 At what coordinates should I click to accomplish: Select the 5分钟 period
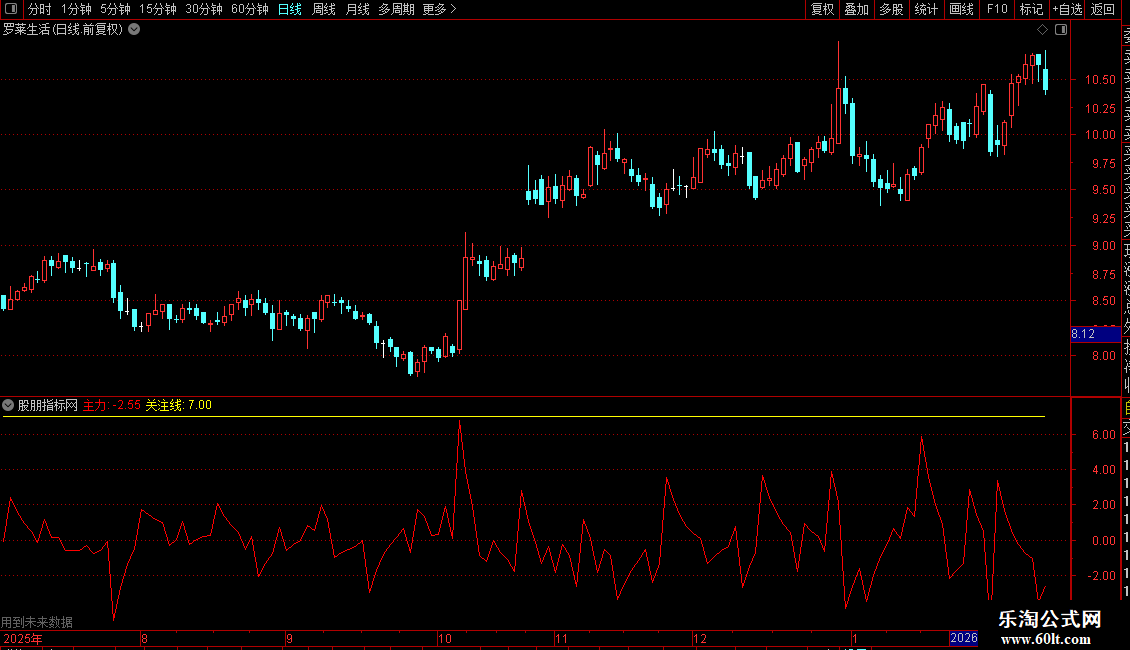click(115, 9)
